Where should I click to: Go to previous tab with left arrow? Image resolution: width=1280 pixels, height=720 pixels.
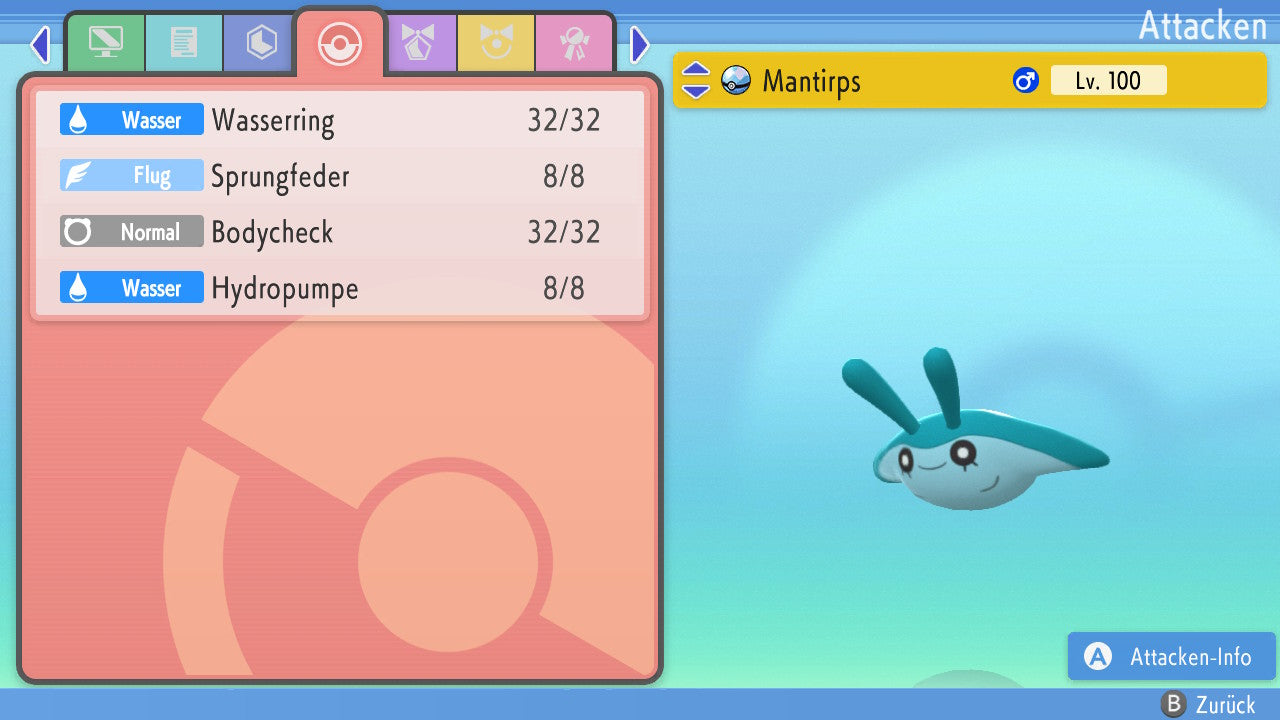click(40, 45)
